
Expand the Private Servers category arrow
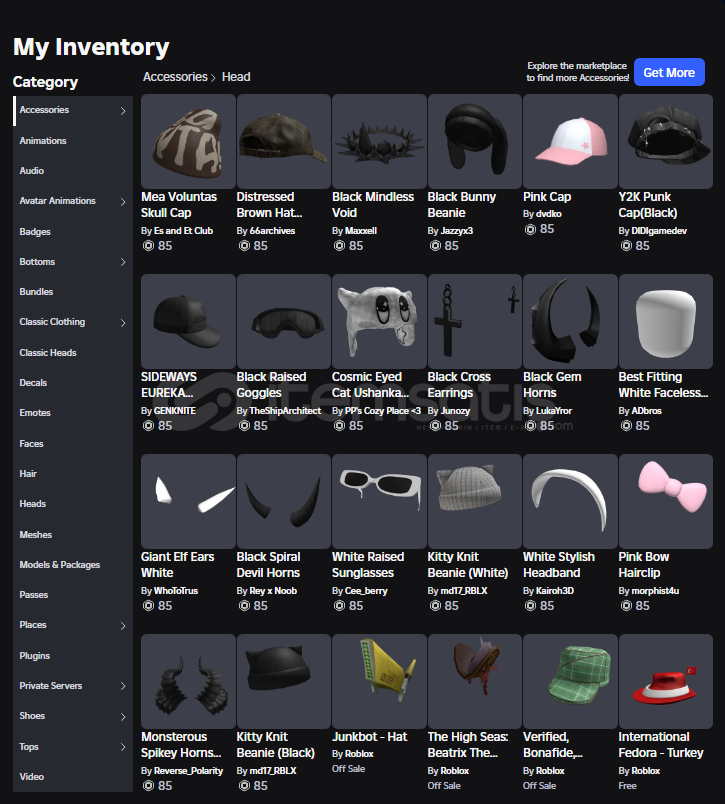123,686
